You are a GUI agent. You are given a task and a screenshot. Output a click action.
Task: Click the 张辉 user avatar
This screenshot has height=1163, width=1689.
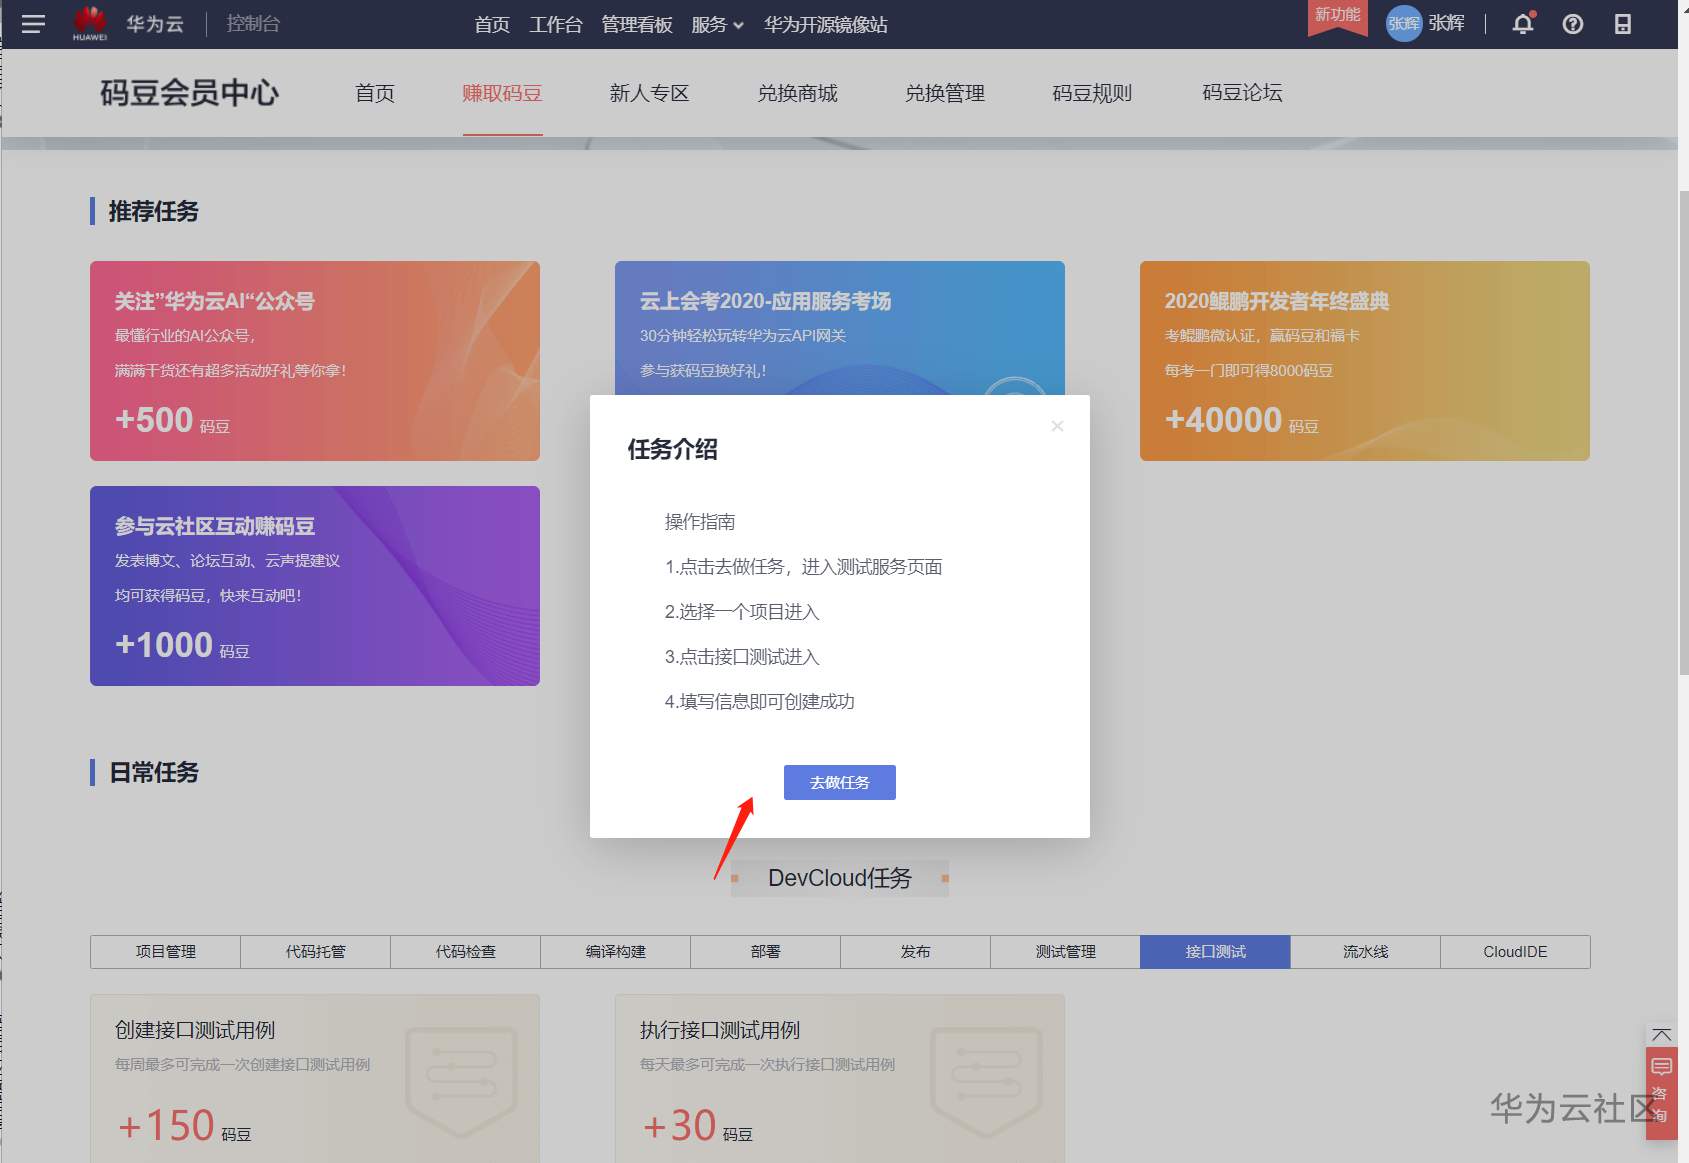pyautogui.click(x=1404, y=24)
